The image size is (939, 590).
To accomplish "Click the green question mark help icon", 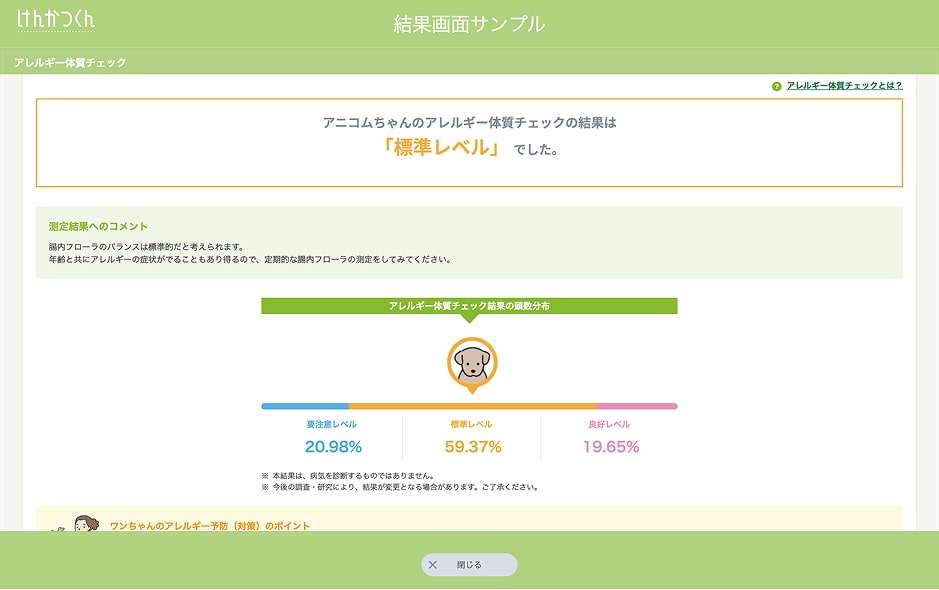I will [777, 87].
